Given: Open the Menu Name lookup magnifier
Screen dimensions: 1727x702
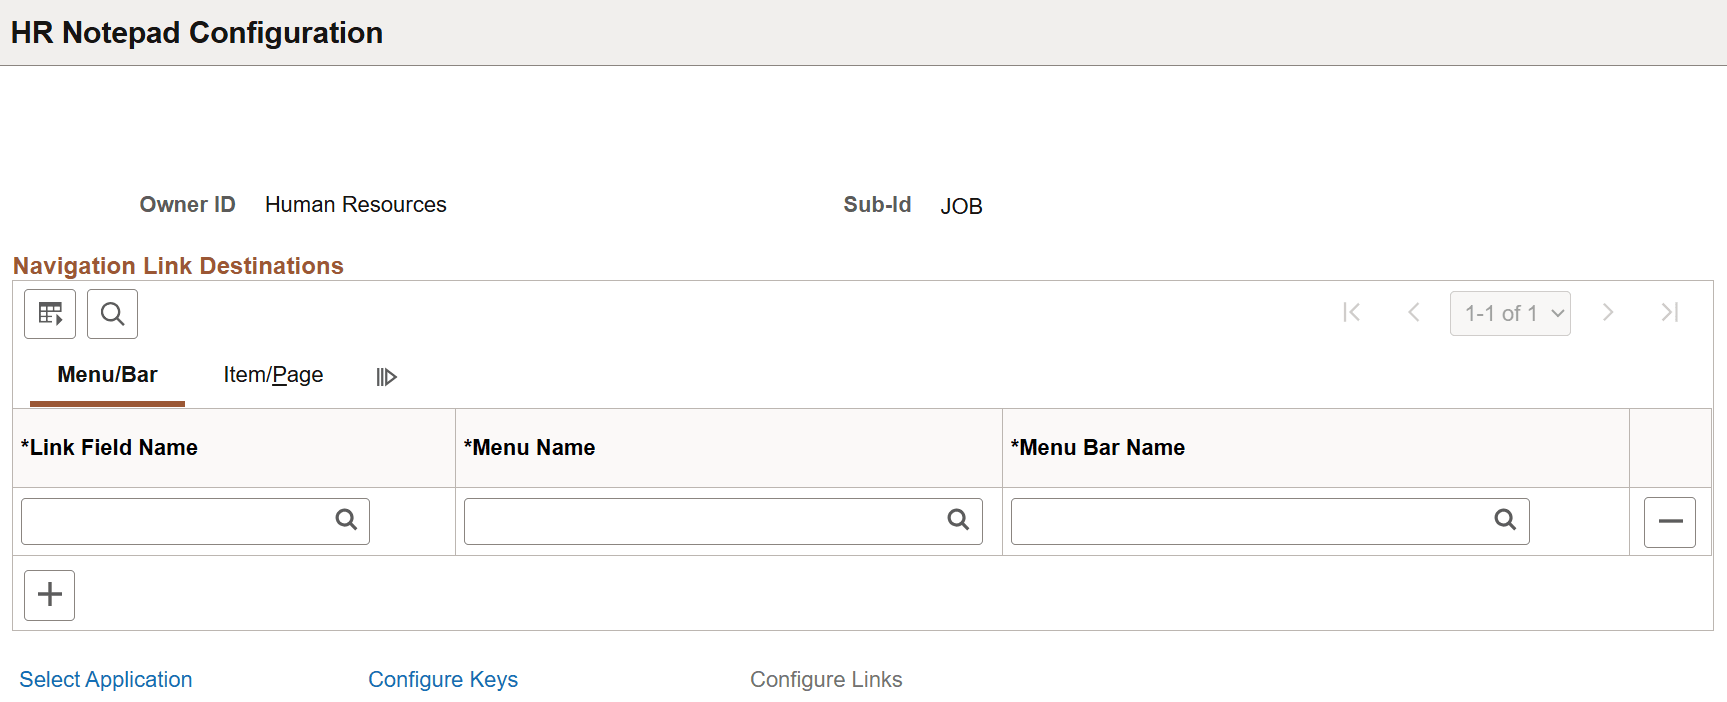Looking at the screenshot, I should click(958, 520).
